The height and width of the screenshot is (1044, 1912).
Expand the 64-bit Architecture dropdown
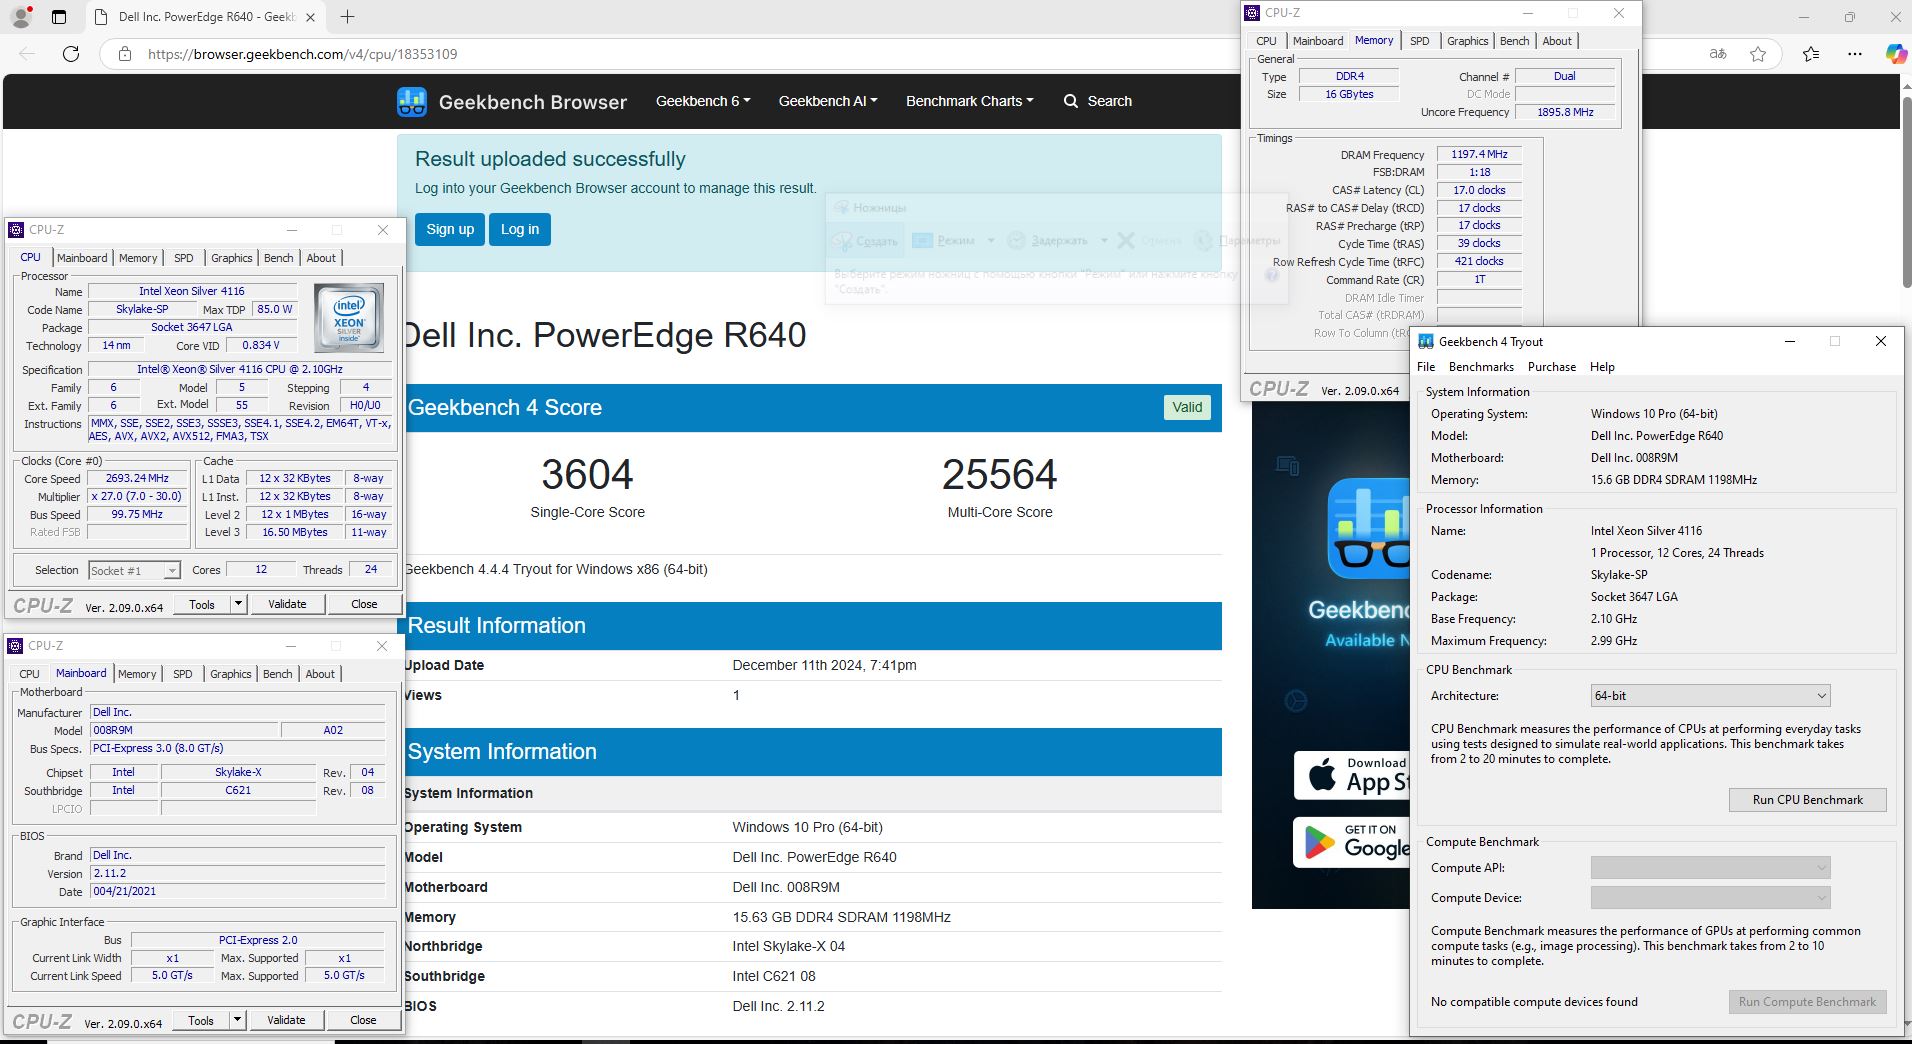(x=1710, y=696)
